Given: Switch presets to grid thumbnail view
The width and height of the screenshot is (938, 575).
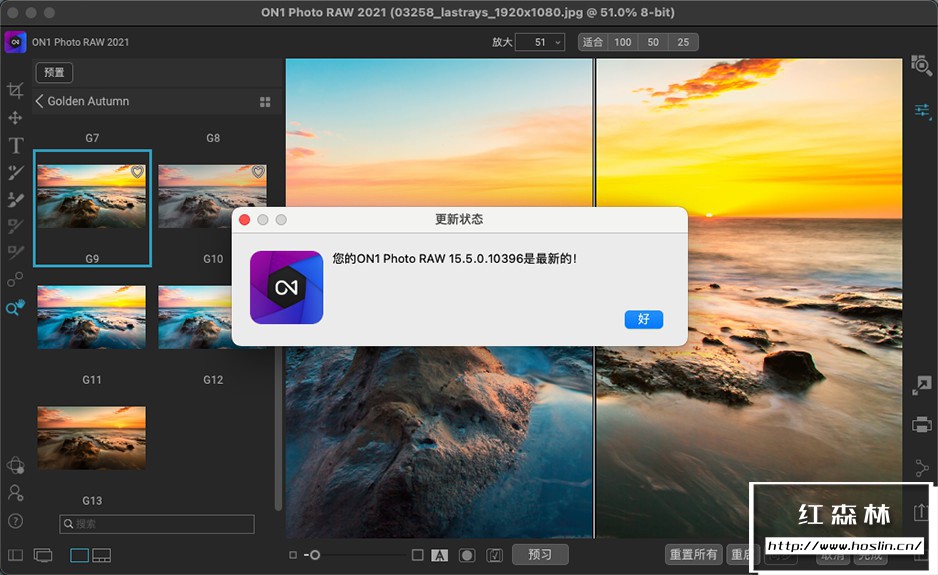Looking at the screenshot, I should [265, 102].
